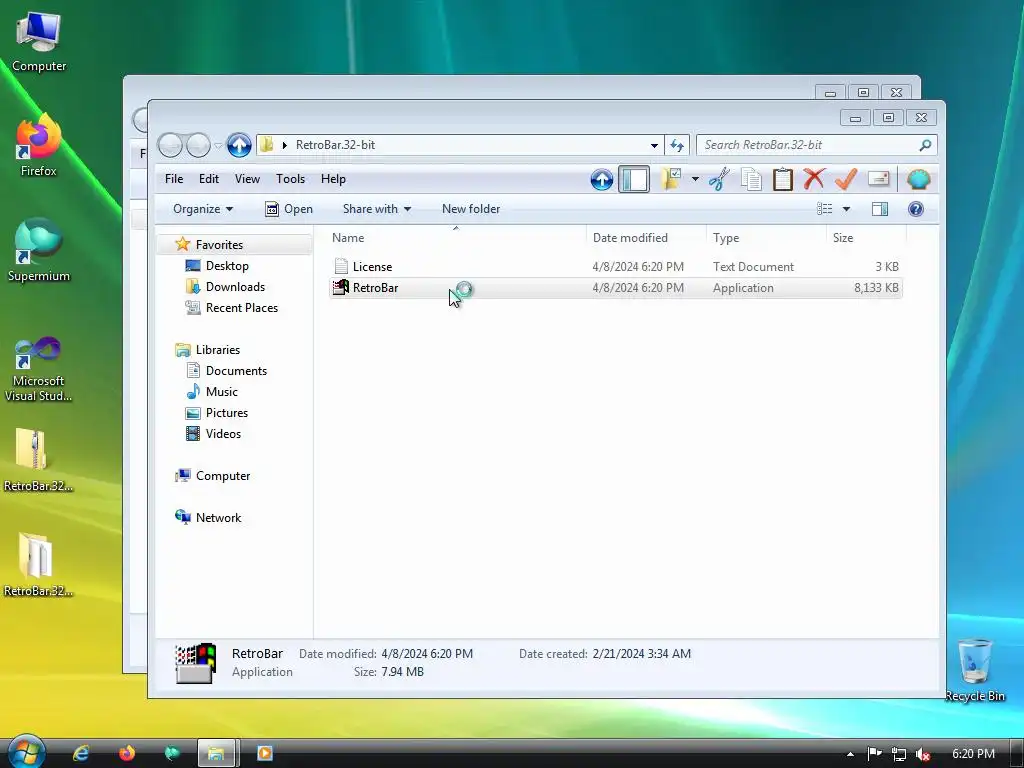The height and width of the screenshot is (768, 1024).
Task: Open Folder Options icon in the toolbar
Action: 671,179
